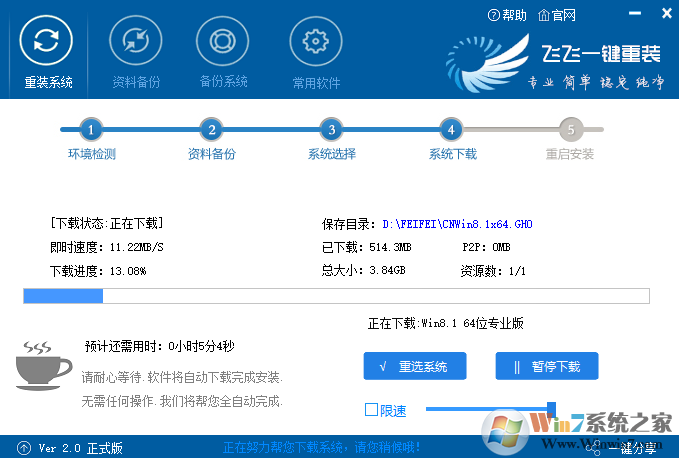Image resolution: width=679 pixels, height=458 pixels.
Task: Select step 3 系统选择 circle
Action: [x=330, y=129]
